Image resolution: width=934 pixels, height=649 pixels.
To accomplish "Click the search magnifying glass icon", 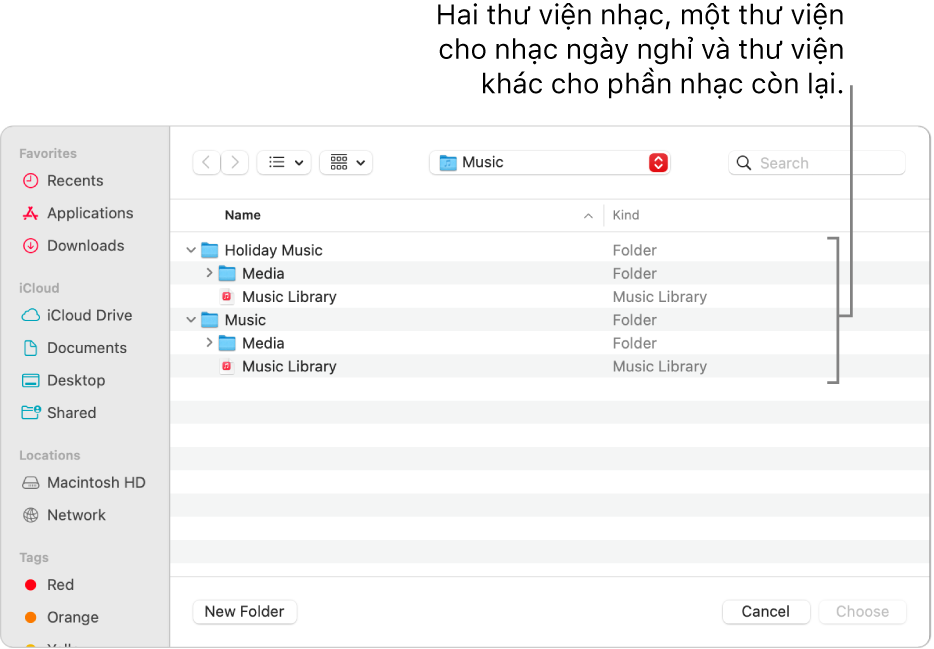I will 743,163.
